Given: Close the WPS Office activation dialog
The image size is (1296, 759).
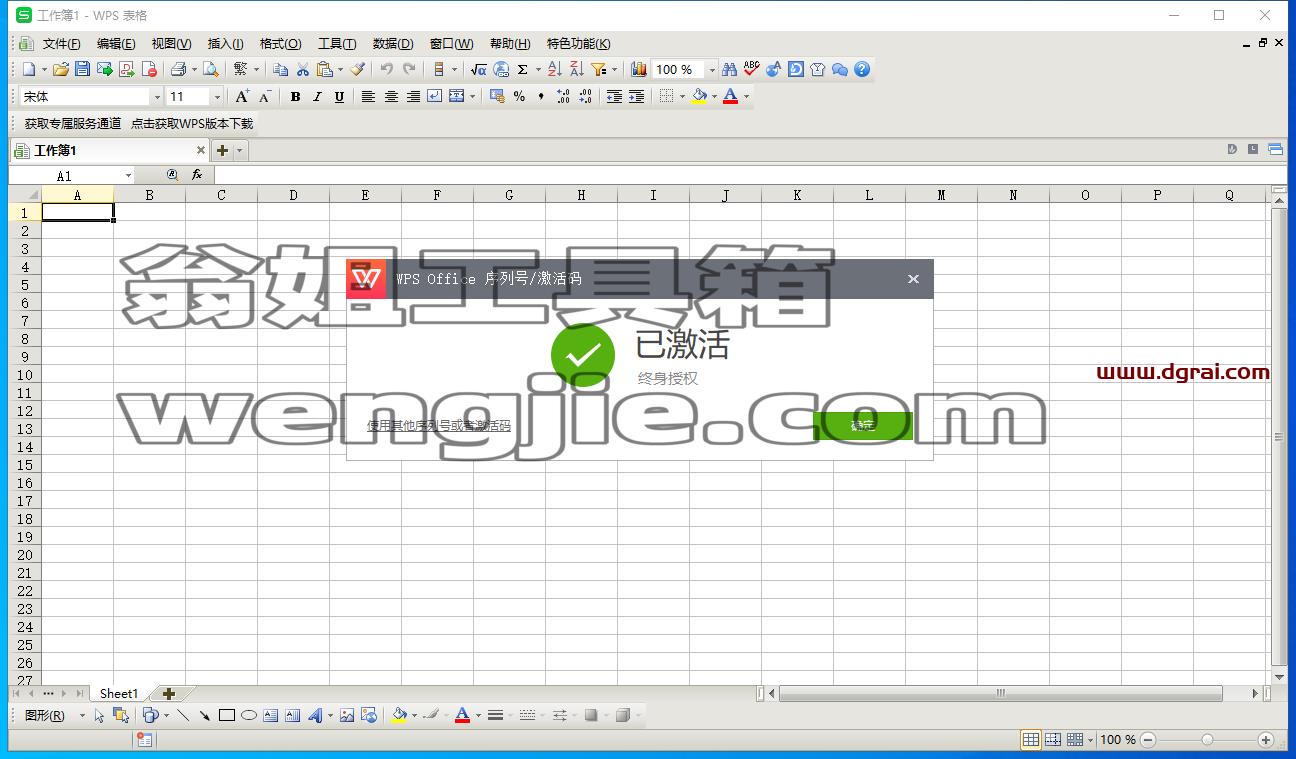Looking at the screenshot, I should [x=913, y=279].
